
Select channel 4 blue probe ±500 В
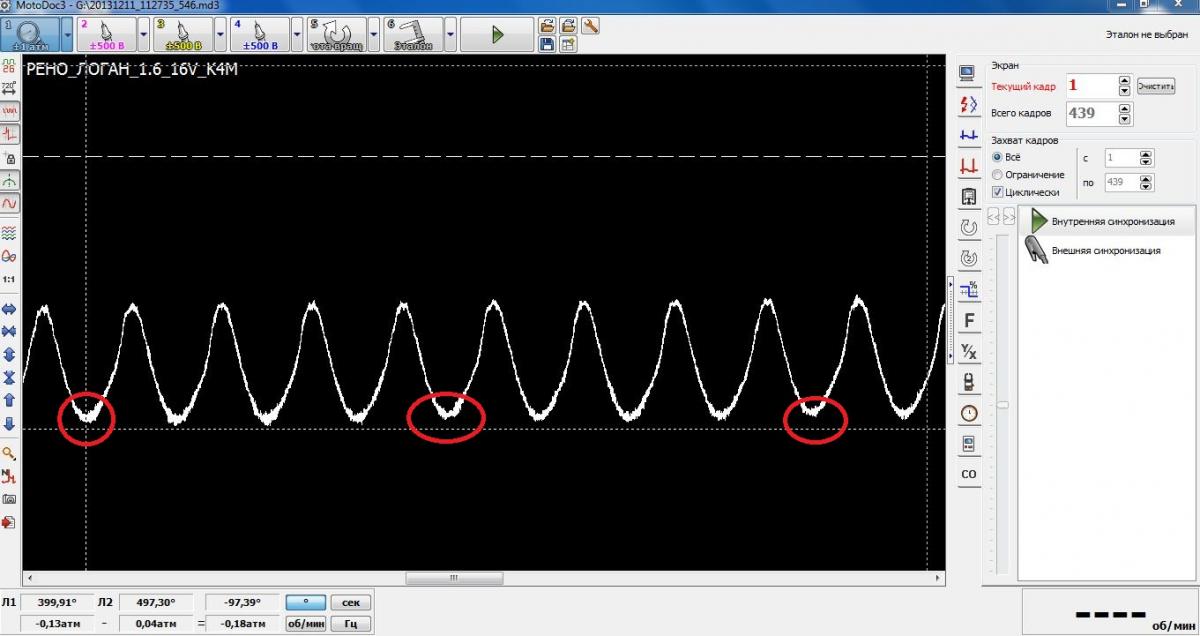(260, 35)
